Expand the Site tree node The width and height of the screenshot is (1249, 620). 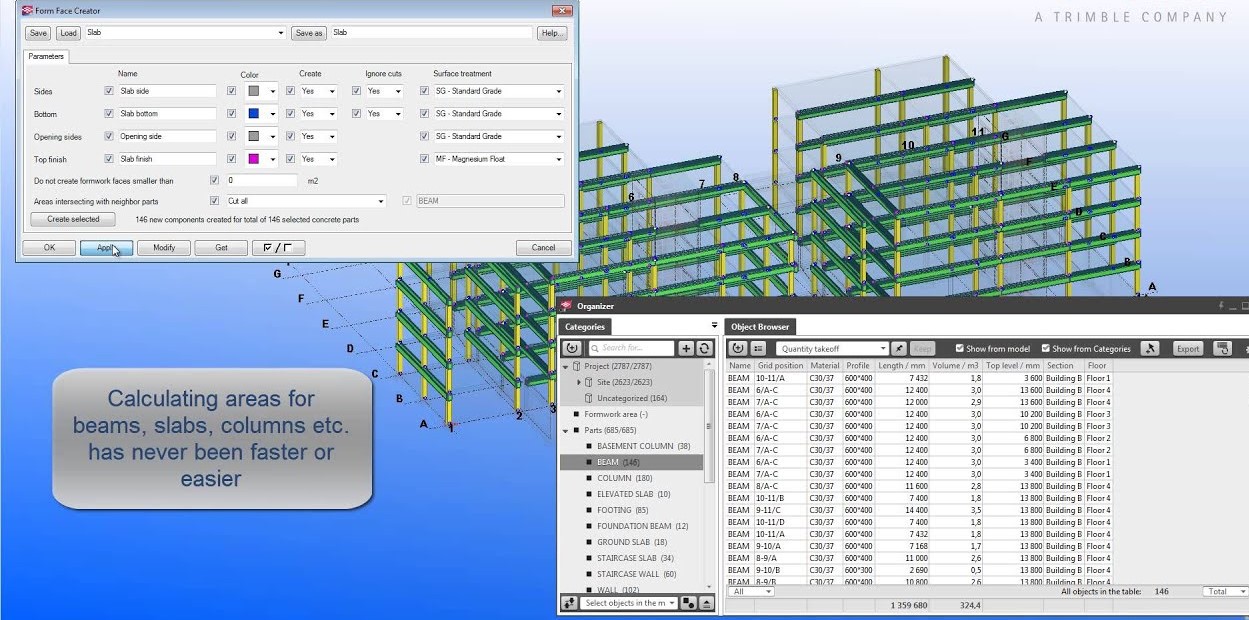pos(578,382)
